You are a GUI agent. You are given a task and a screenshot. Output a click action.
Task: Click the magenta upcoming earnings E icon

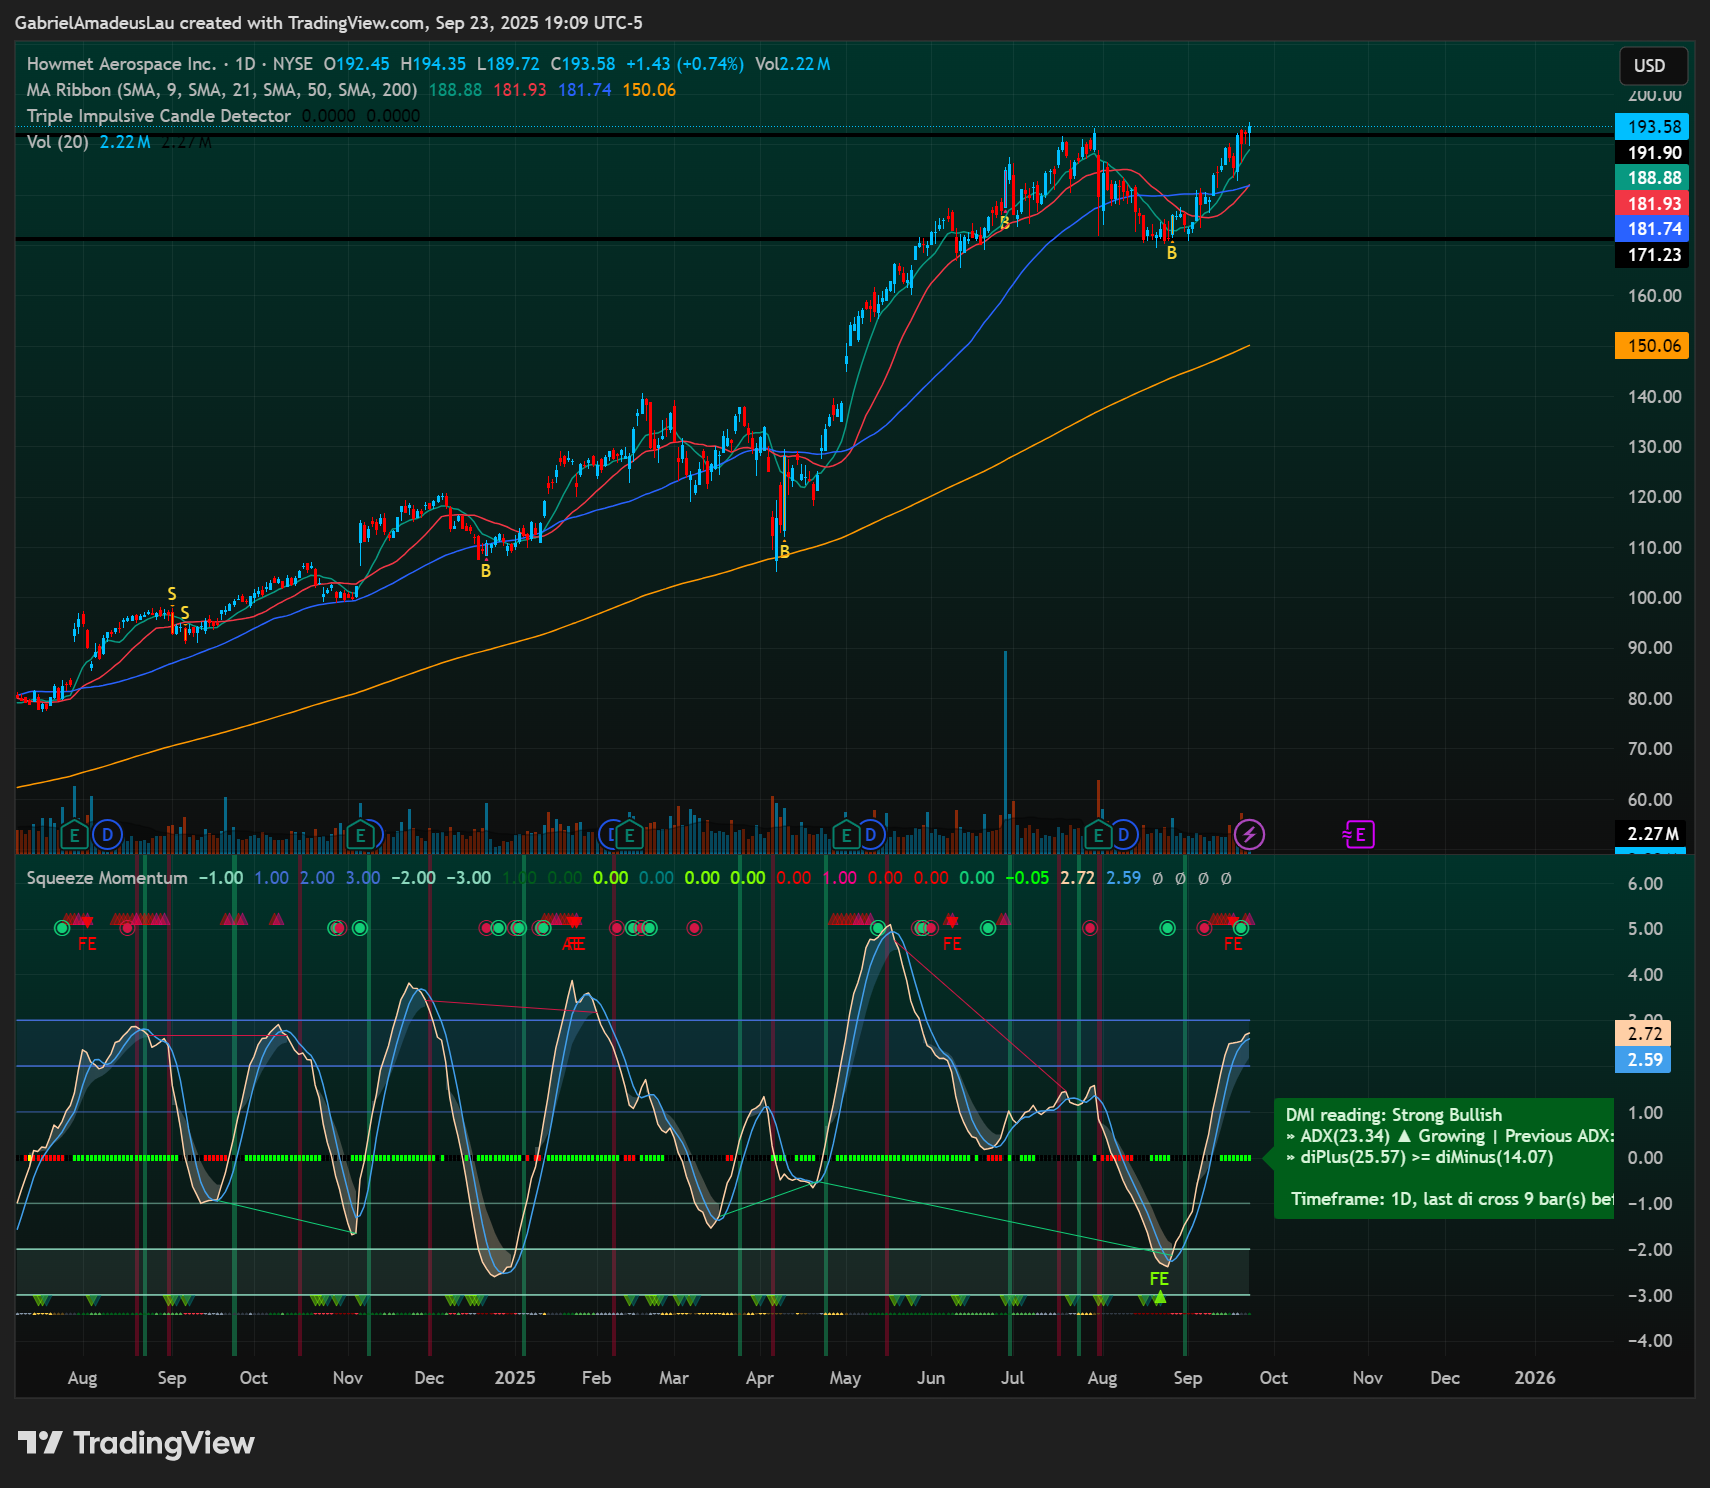coord(1359,834)
